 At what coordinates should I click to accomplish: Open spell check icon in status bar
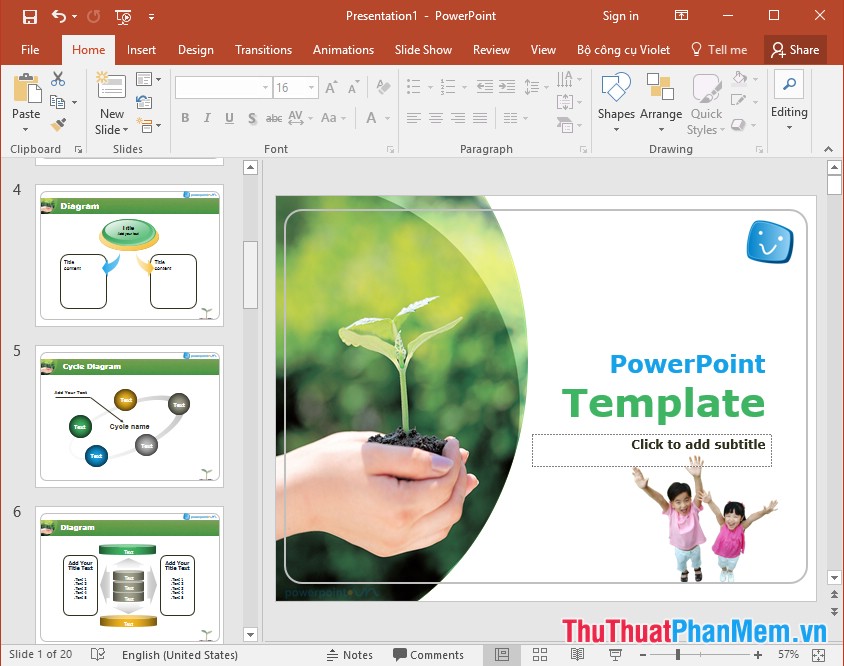tap(98, 654)
